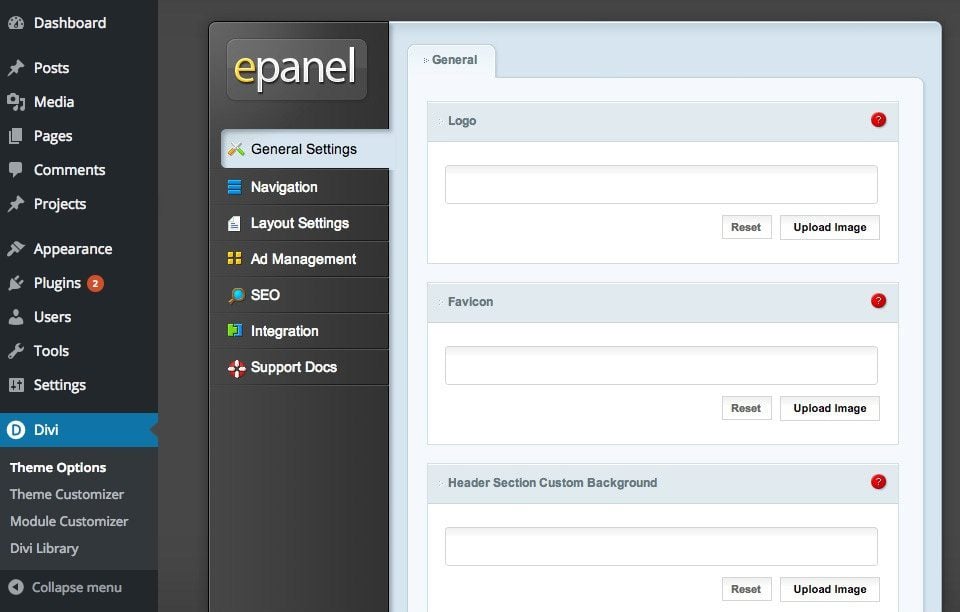Open the Comments menu item
The height and width of the screenshot is (612, 960).
click(79, 170)
